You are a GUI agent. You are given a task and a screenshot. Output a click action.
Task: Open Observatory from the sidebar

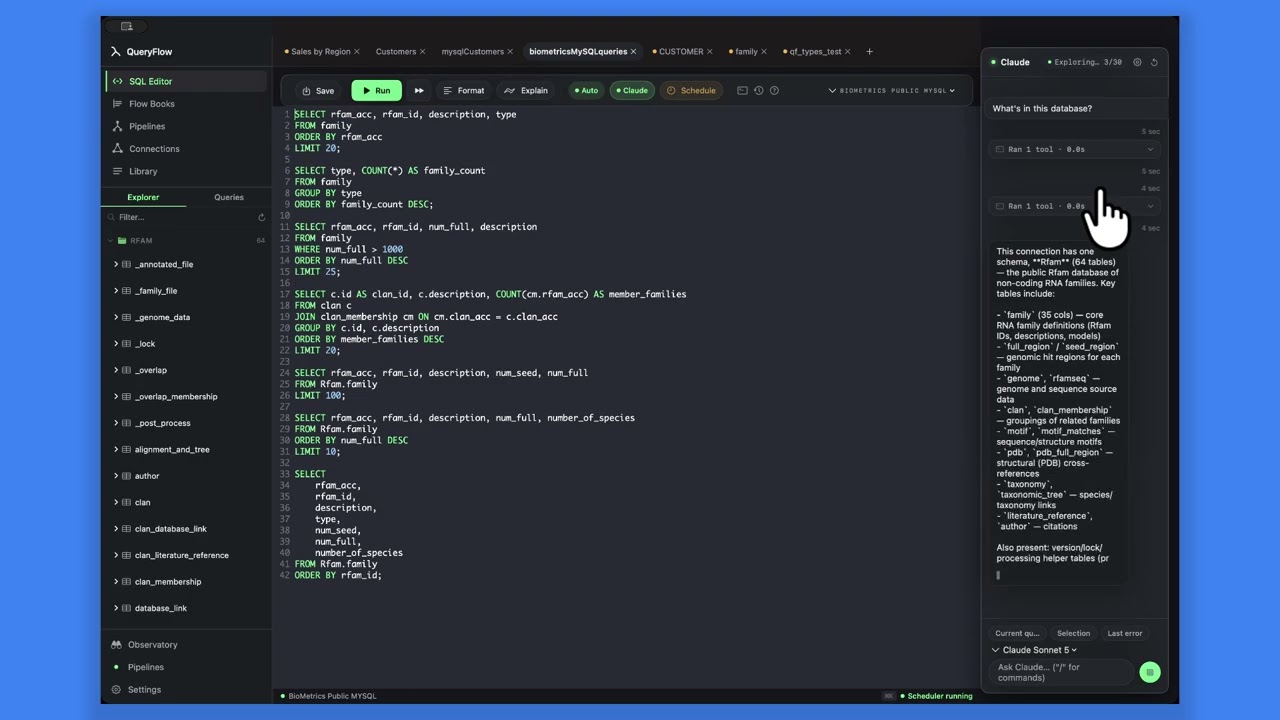[152, 645]
